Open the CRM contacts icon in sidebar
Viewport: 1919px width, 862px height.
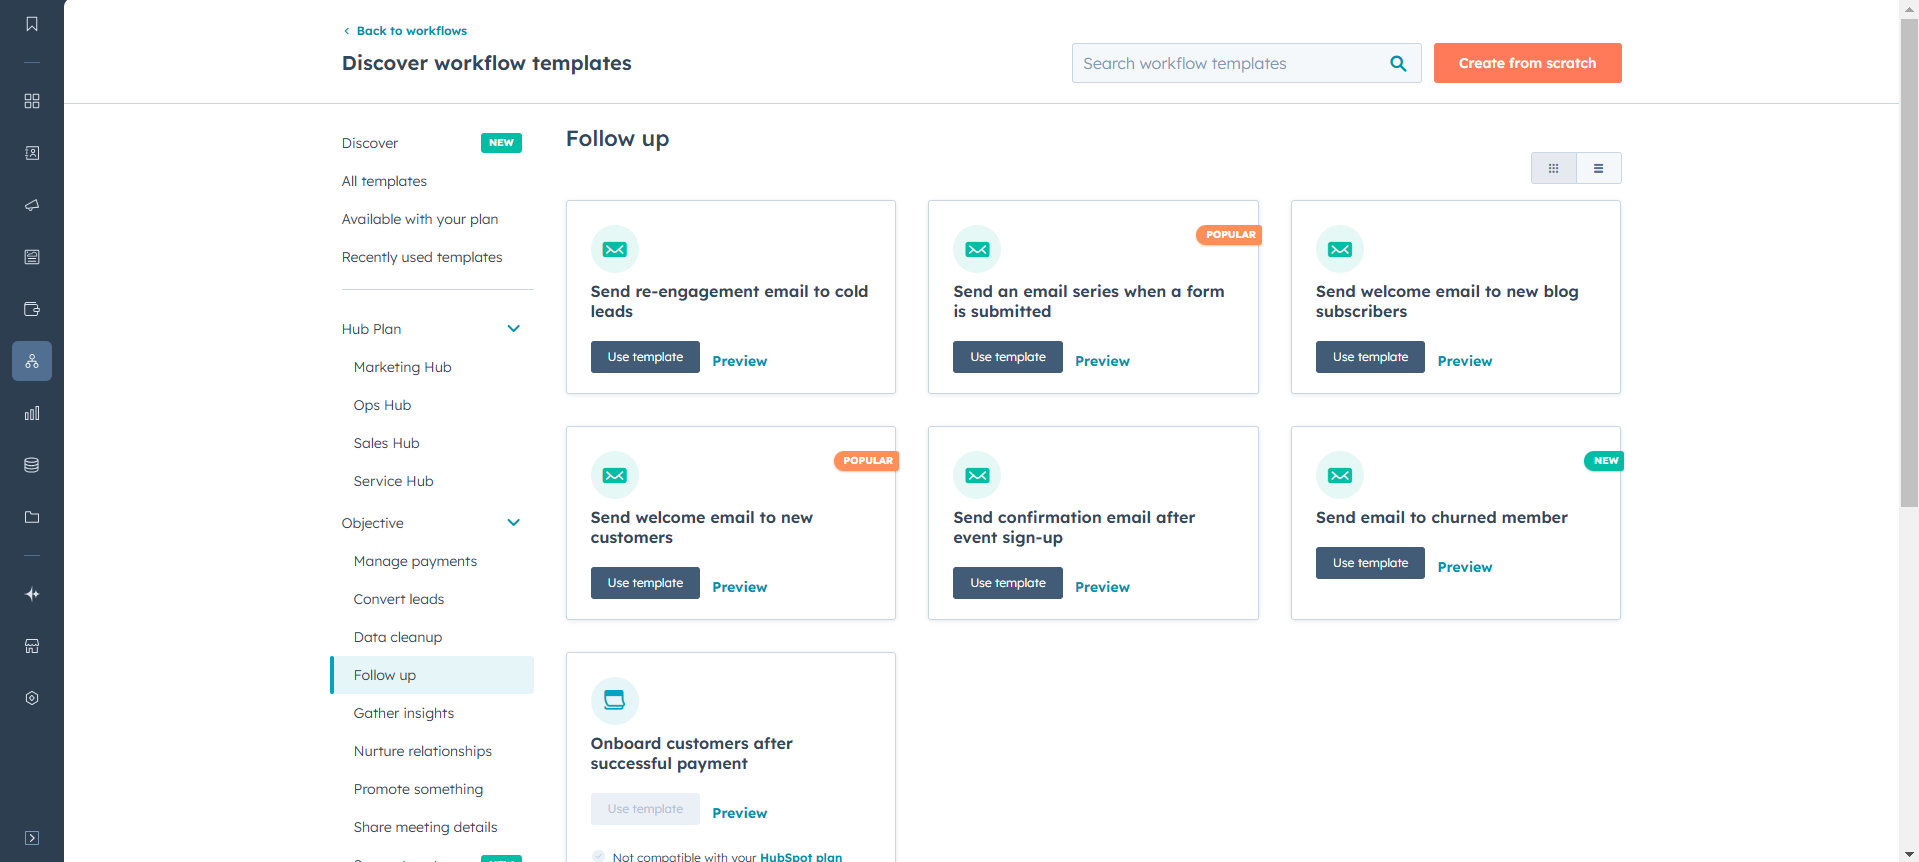point(32,153)
